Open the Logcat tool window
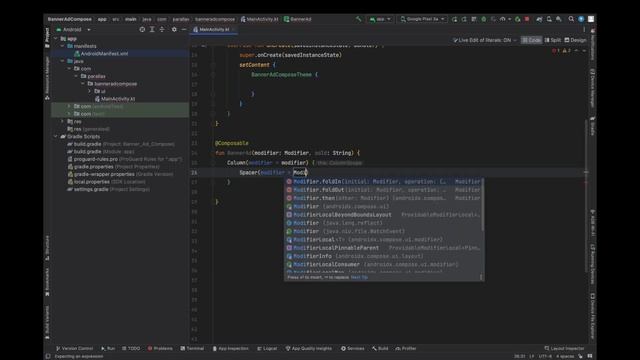Screen dimensions: 640x360 (x=267, y=349)
